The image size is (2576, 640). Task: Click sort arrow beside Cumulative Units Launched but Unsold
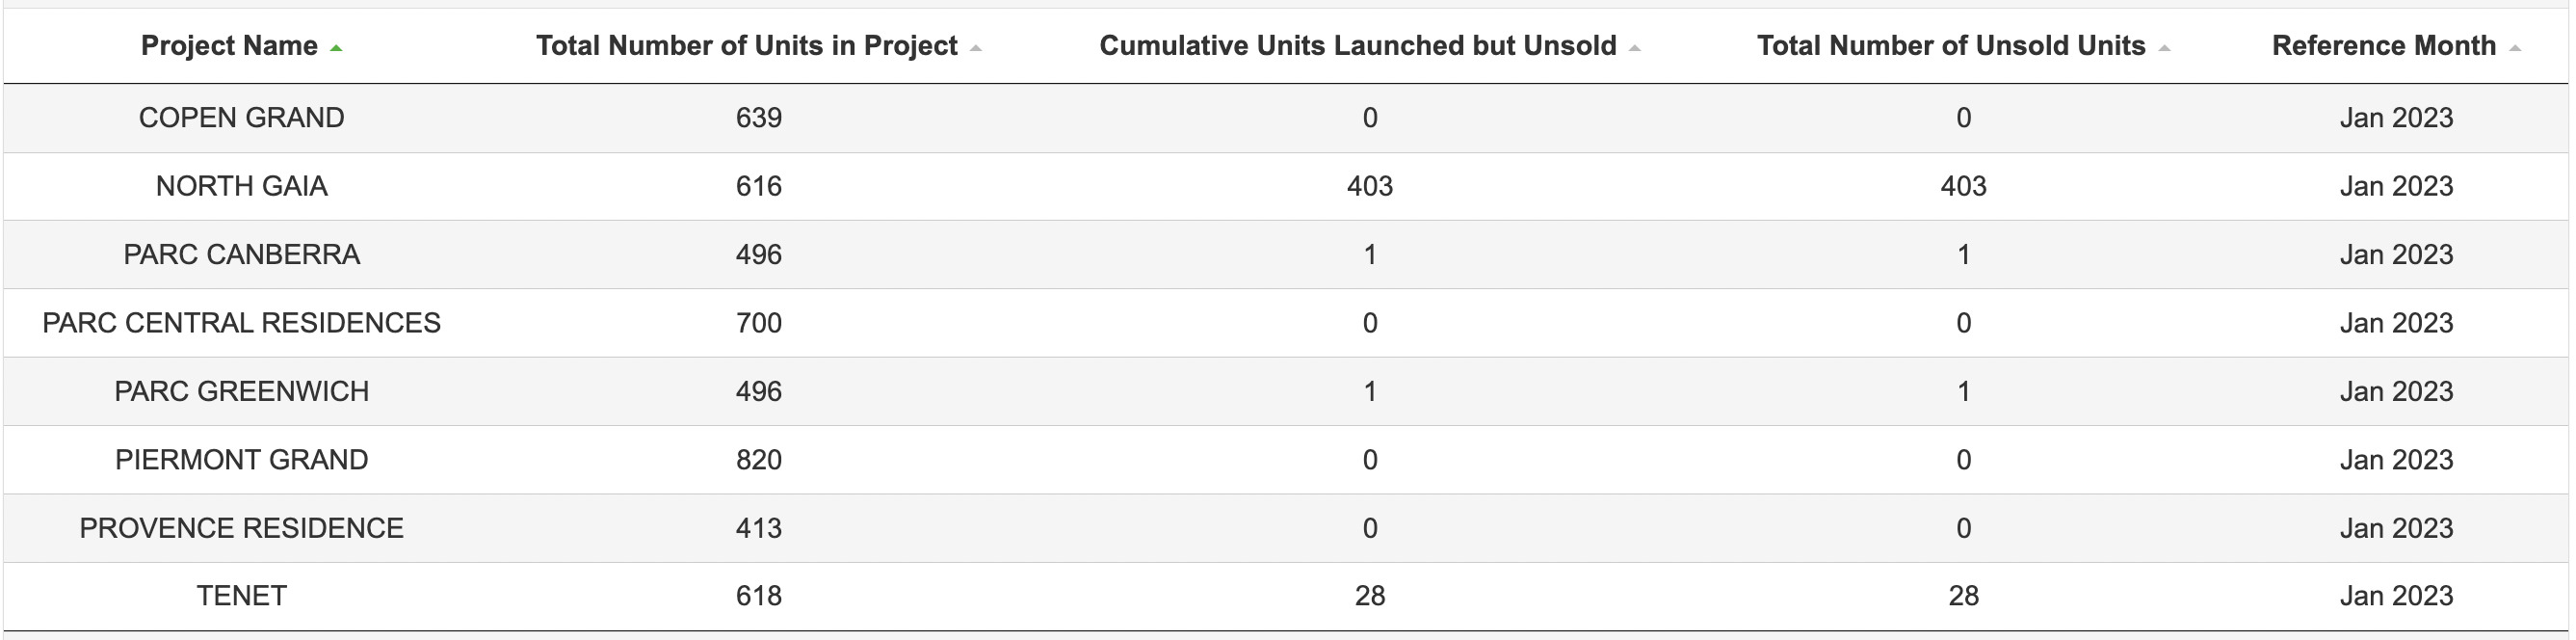[1635, 48]
